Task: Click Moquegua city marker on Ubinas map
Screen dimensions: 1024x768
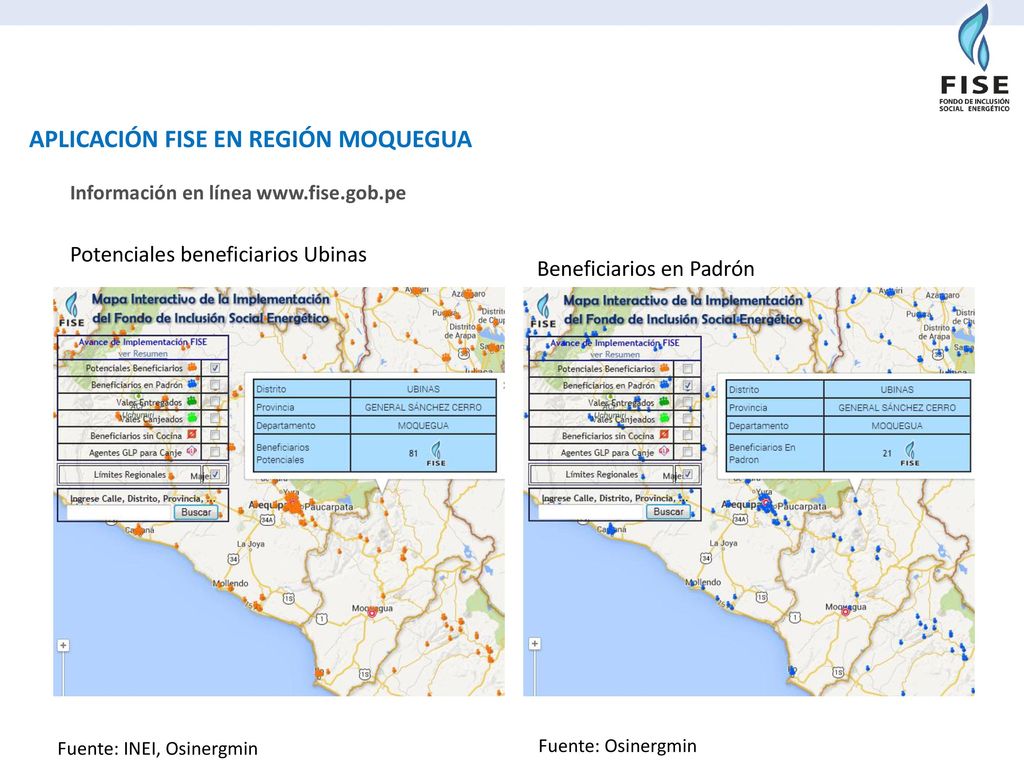Action: [x=372, y=614]
